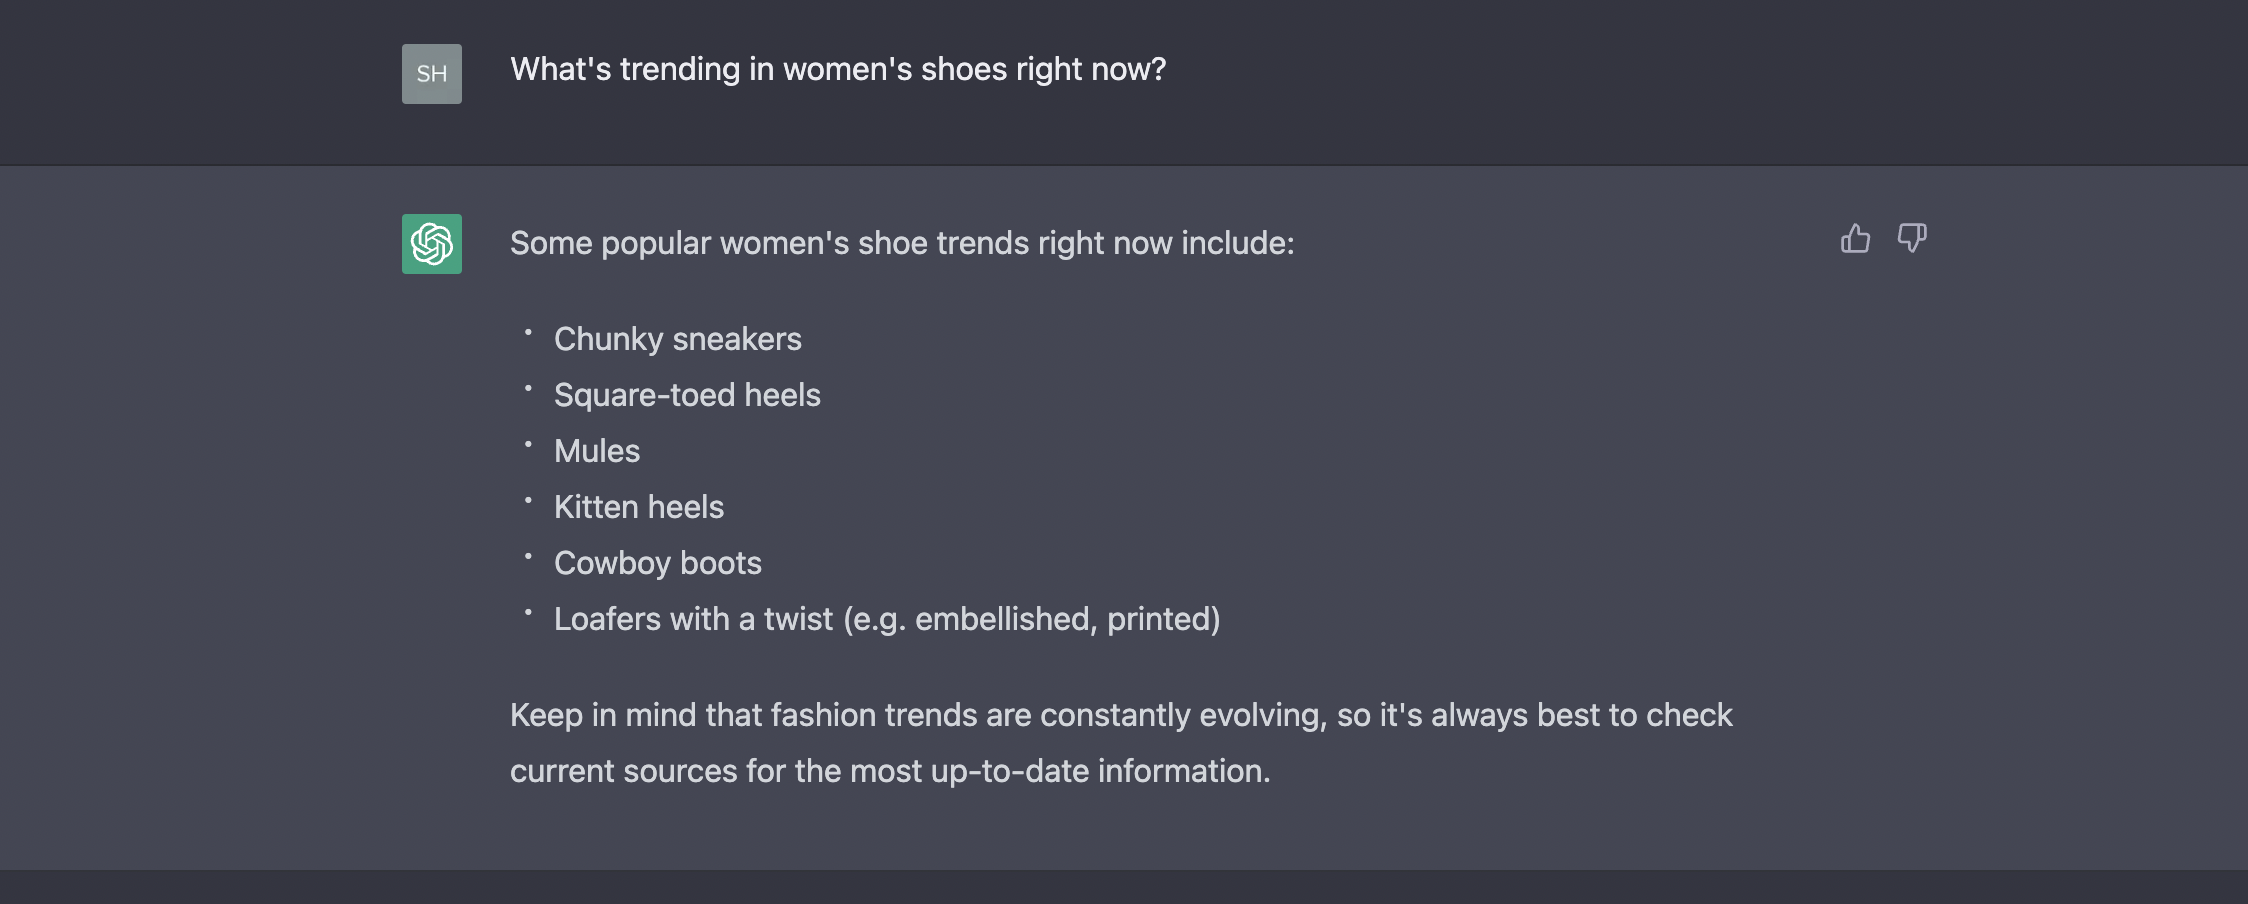The image size is (2248, 904).
Task: Select the "Chunky sneakers" list item
Action: [677, 339]
